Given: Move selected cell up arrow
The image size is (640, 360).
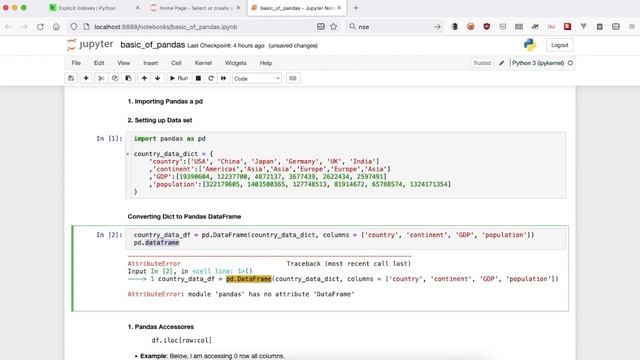Looking at the screenshot, I should click(x=144, y=78).
